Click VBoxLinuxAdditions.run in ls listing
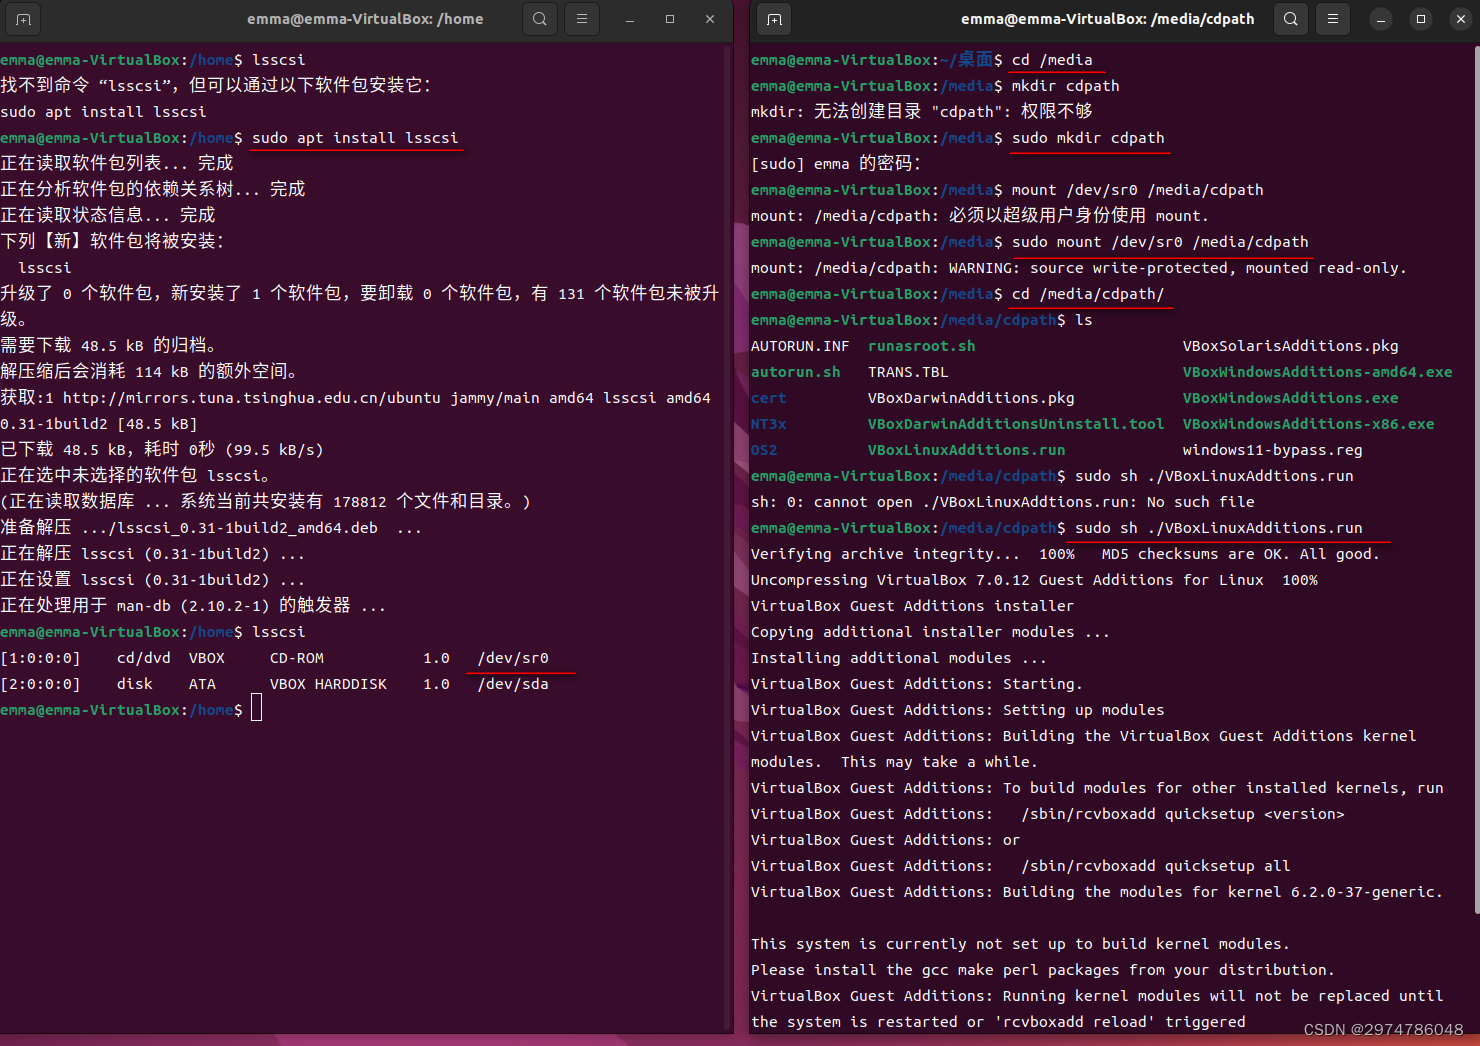This screenshot has width=1480, height=1046. click(x=967, y=450)
